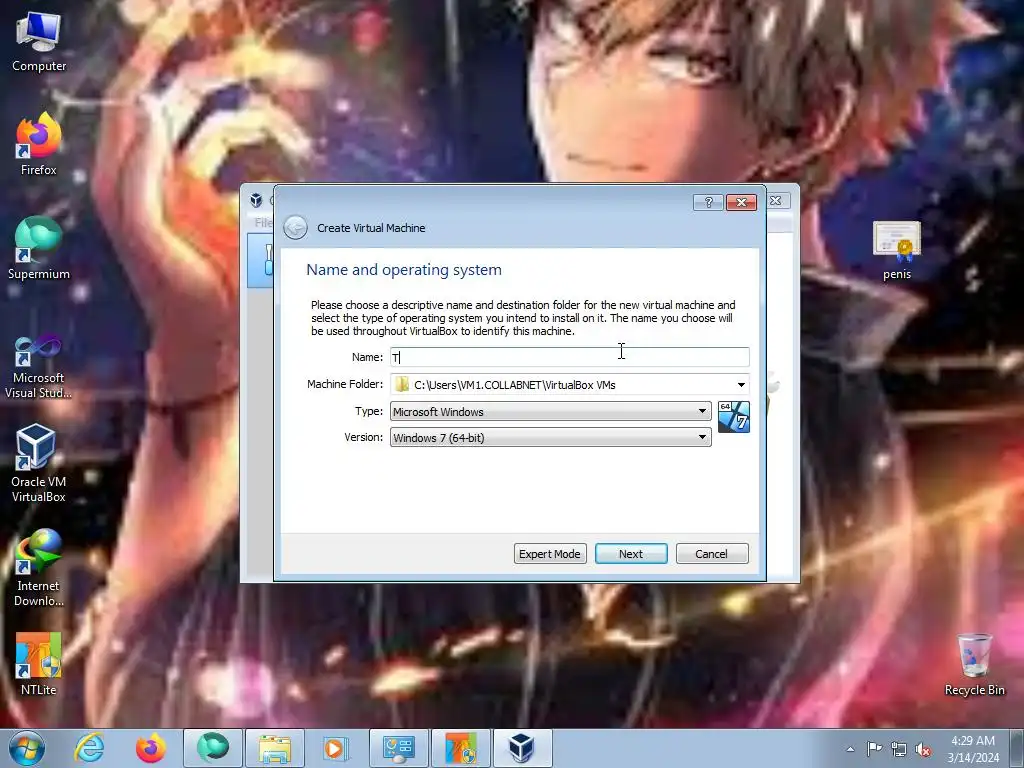Click into the Name text field
Viewport: 1024px width, 768px height.
point(569,357)
